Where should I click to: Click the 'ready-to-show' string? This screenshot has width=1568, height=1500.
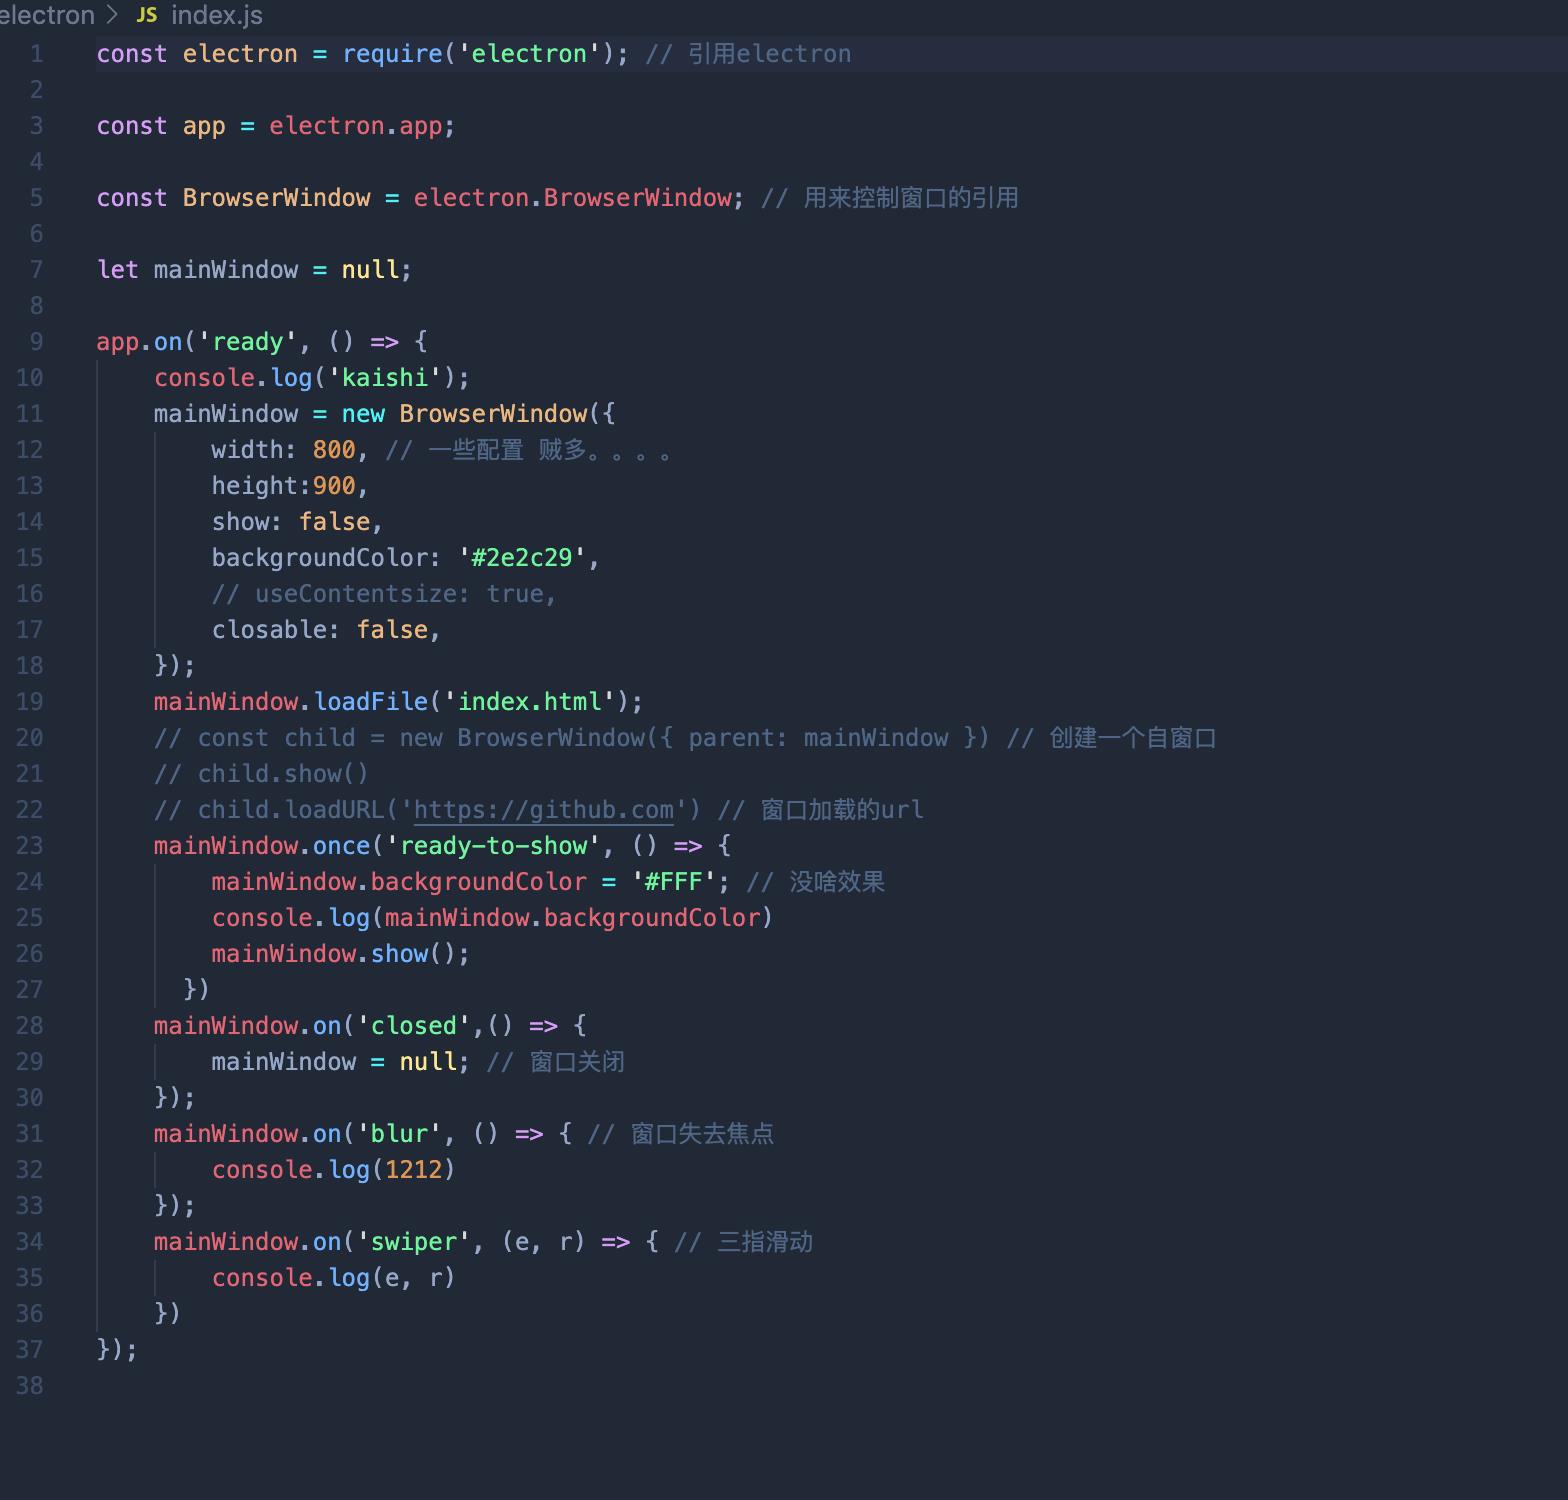pyautogui.click(x=493, y=846)
